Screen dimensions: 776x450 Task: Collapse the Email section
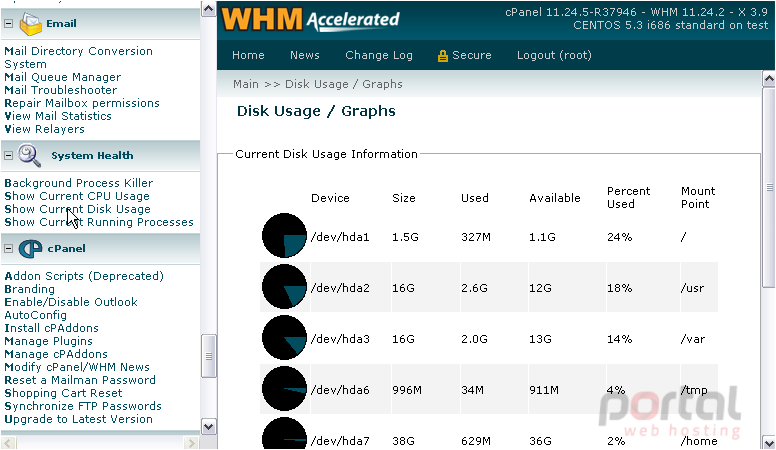click(x=8, y=24)
